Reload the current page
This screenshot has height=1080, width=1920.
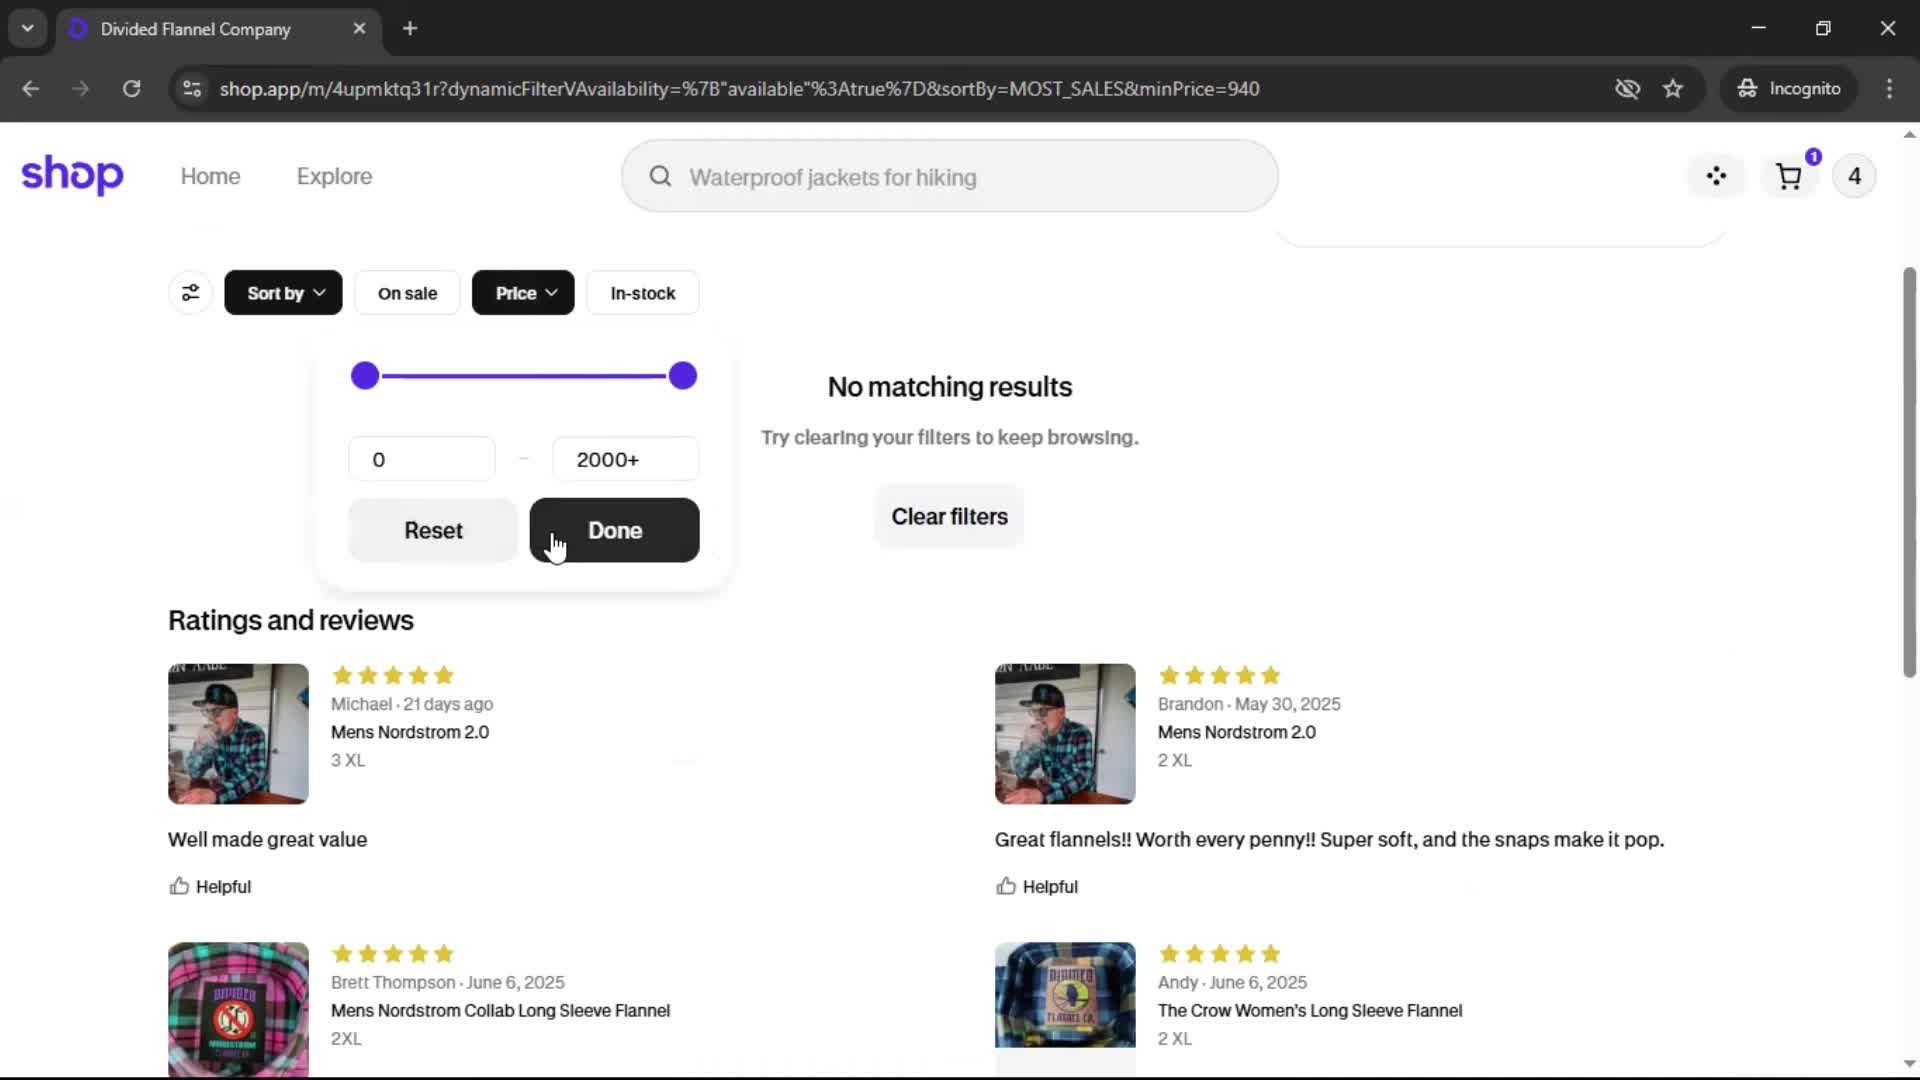pyautogui.click(x=131, y=89)
